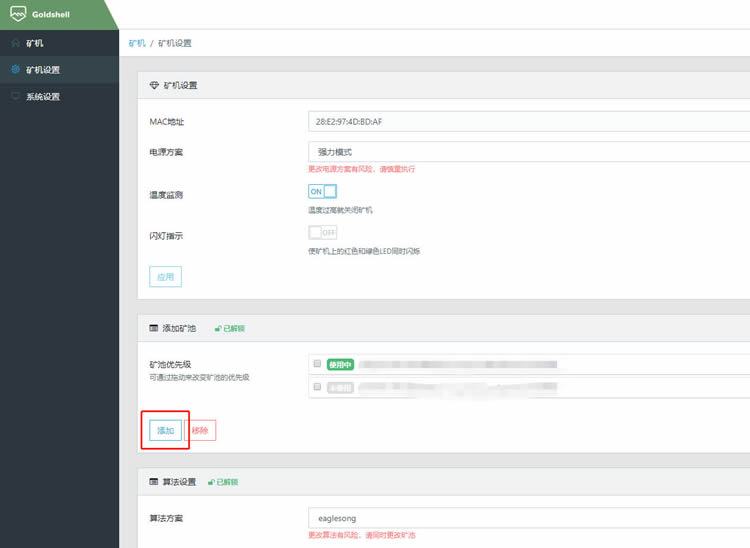Check the box for the 未使用 pool
750x548 pixels.
(x=317, y=386)
